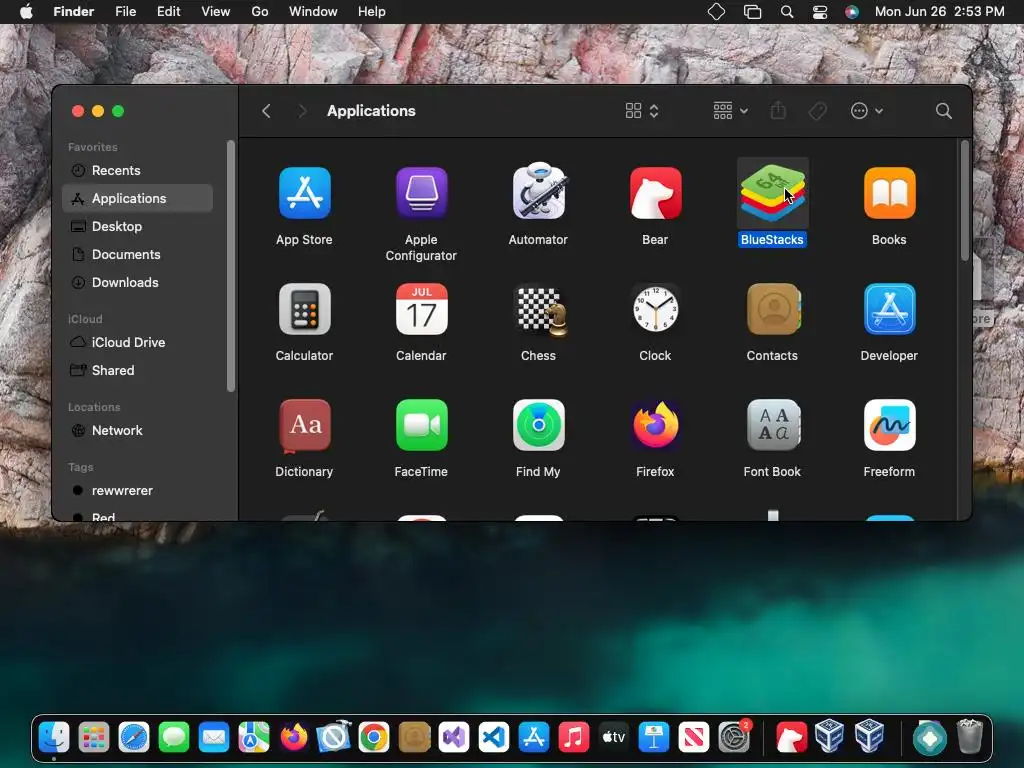This screenshot has width=1024, height=768.
Task: Open Launchpad from the Dock
Action: [93, 738]
